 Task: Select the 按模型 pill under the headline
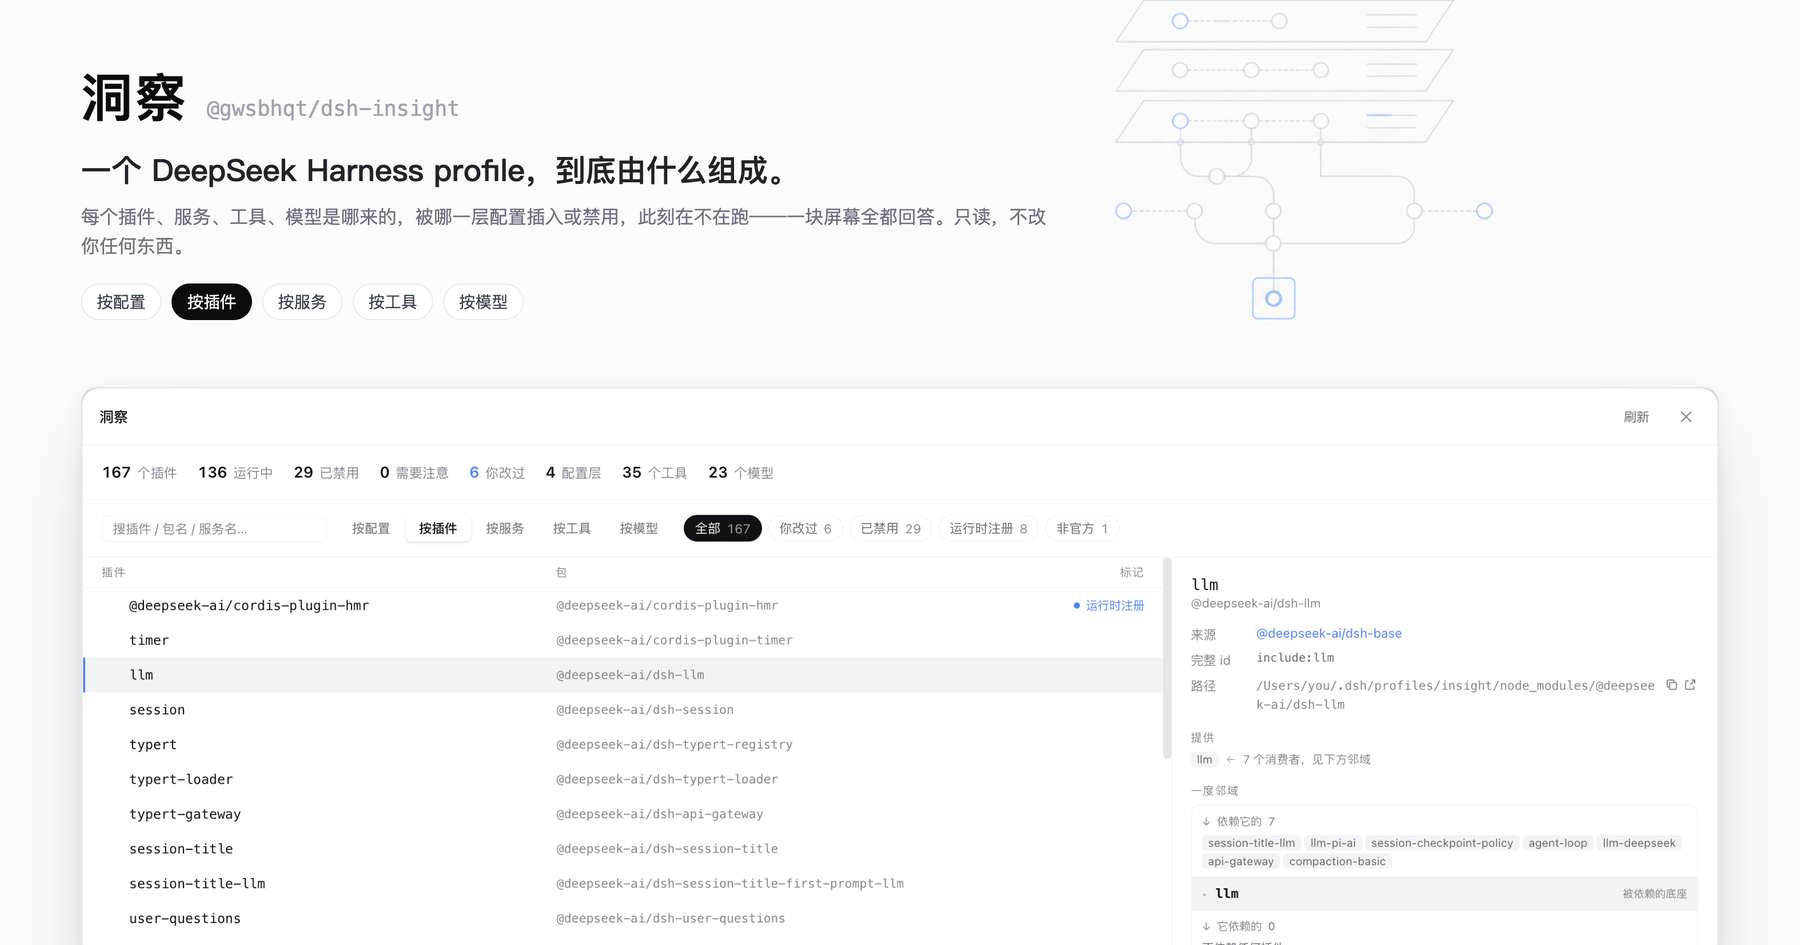(483, 302)
